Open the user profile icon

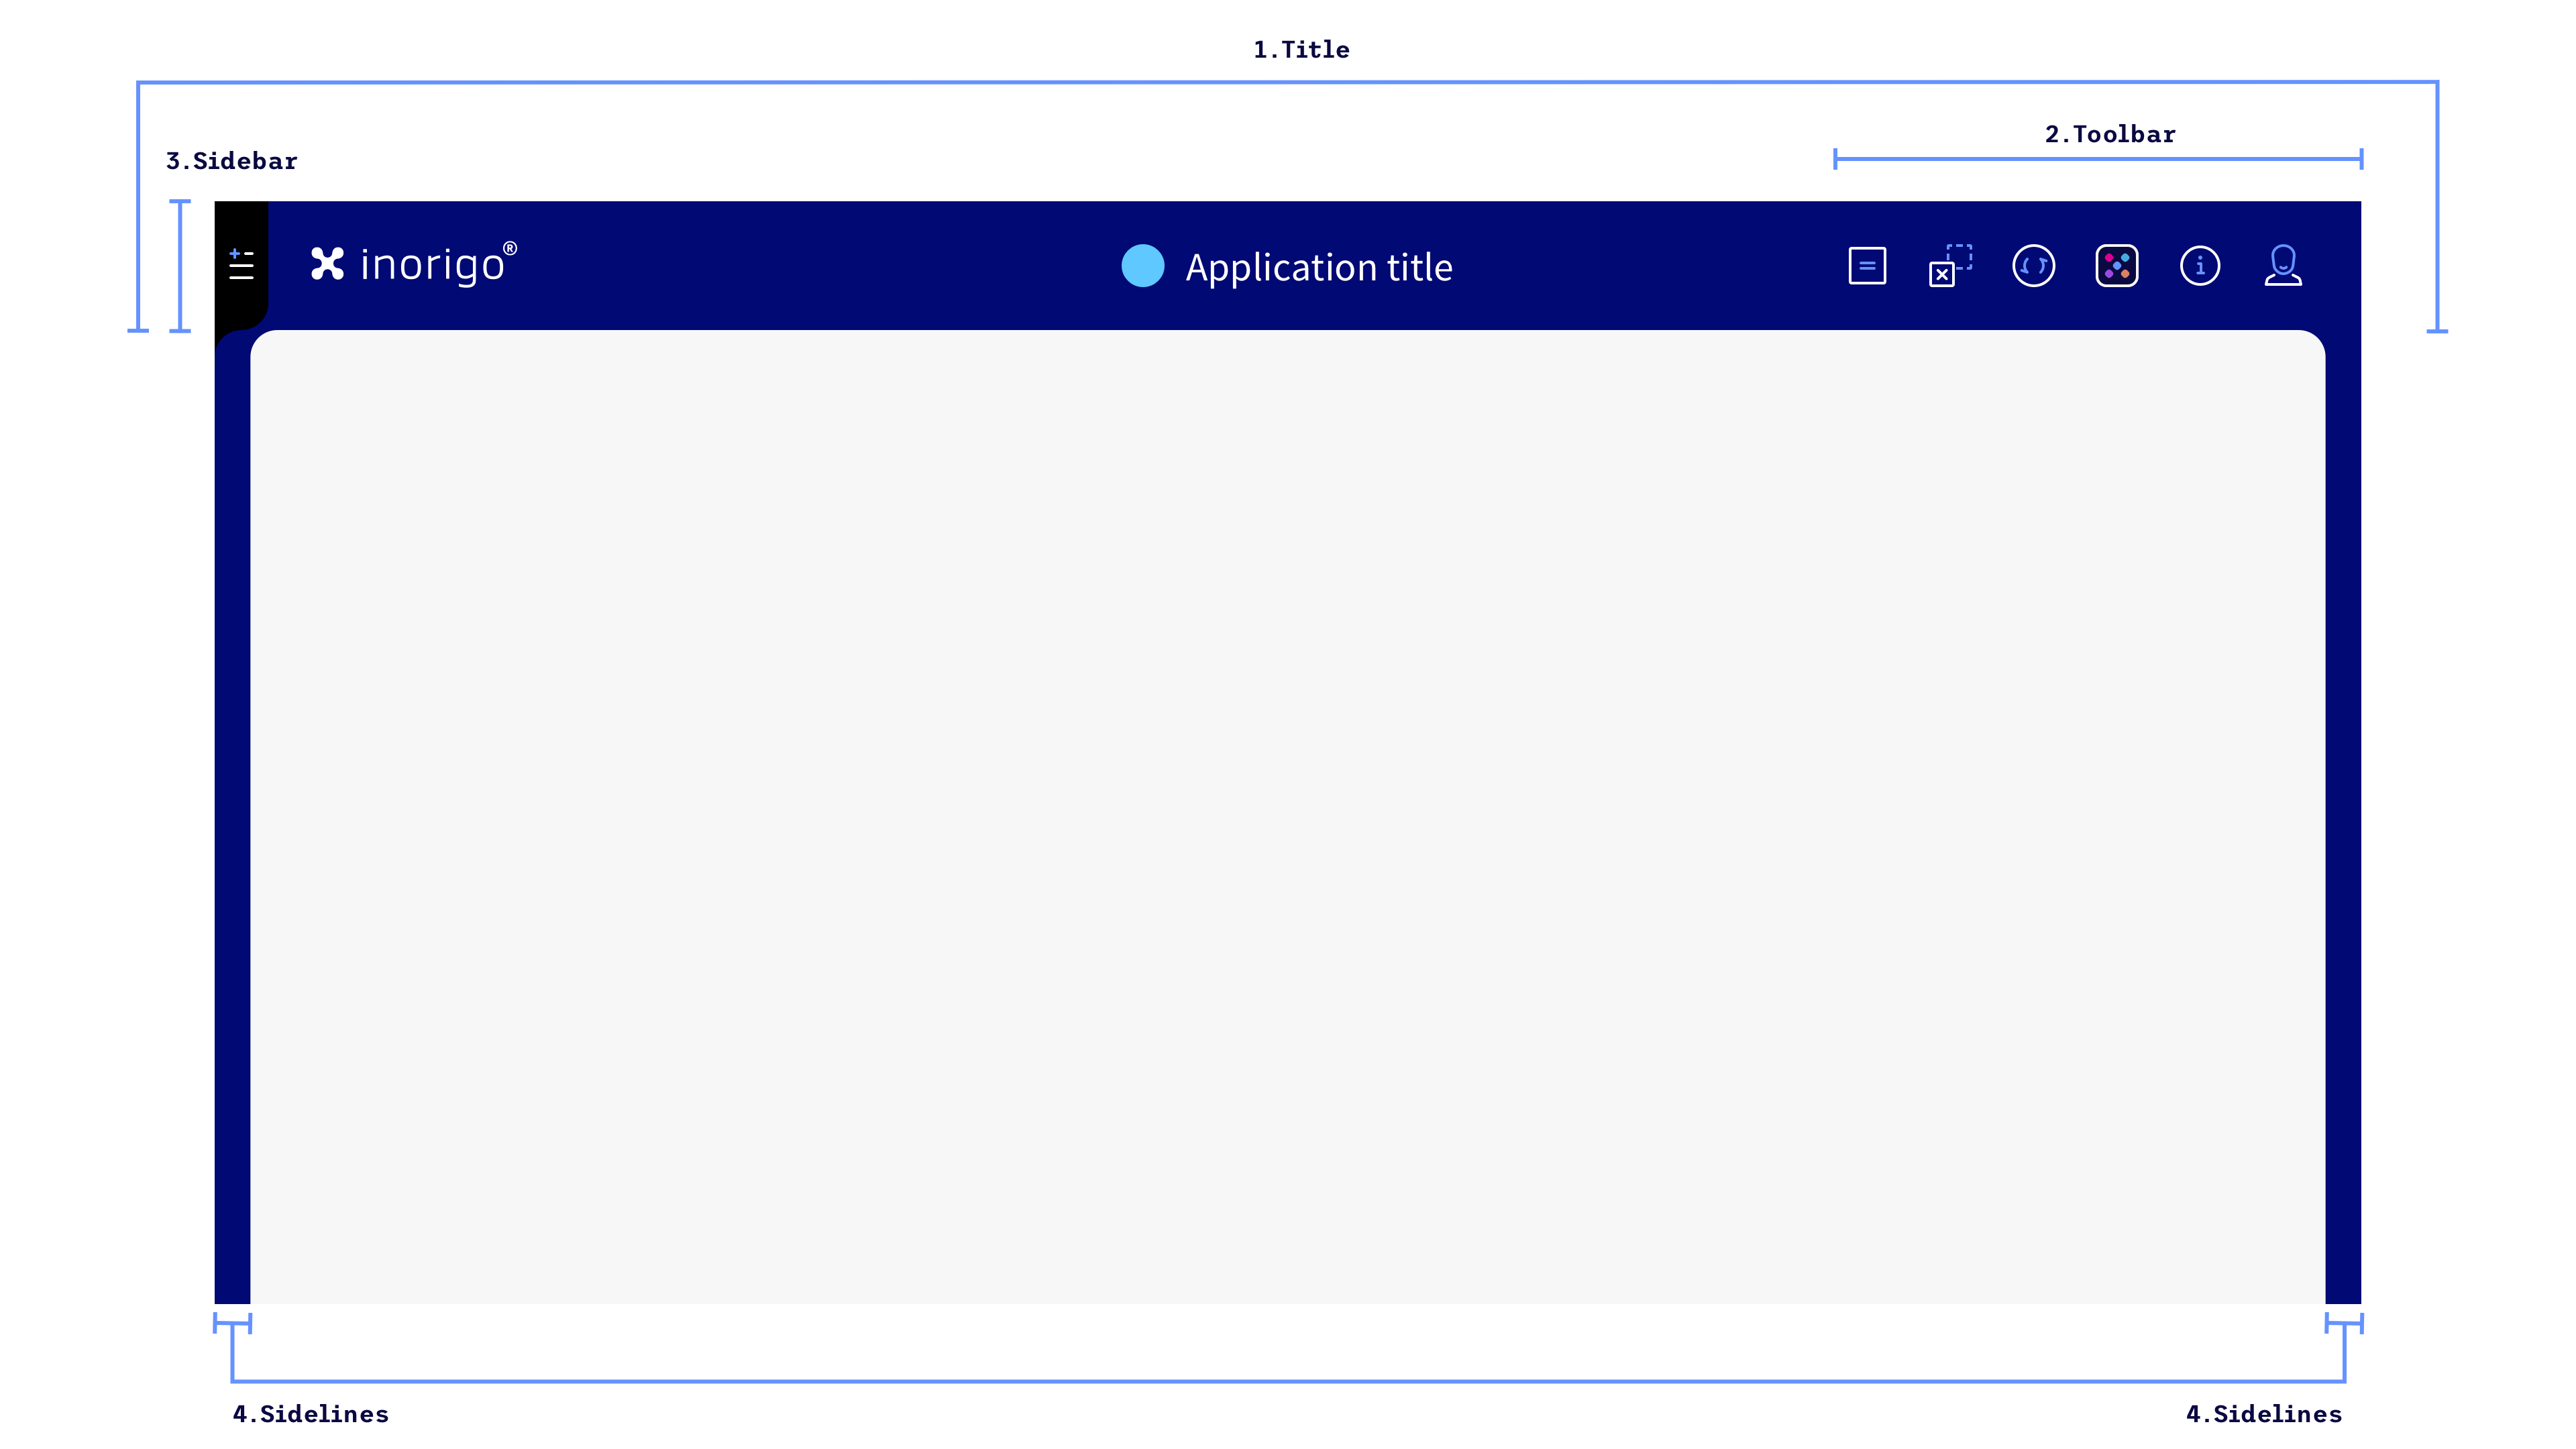click(2282, 266)
